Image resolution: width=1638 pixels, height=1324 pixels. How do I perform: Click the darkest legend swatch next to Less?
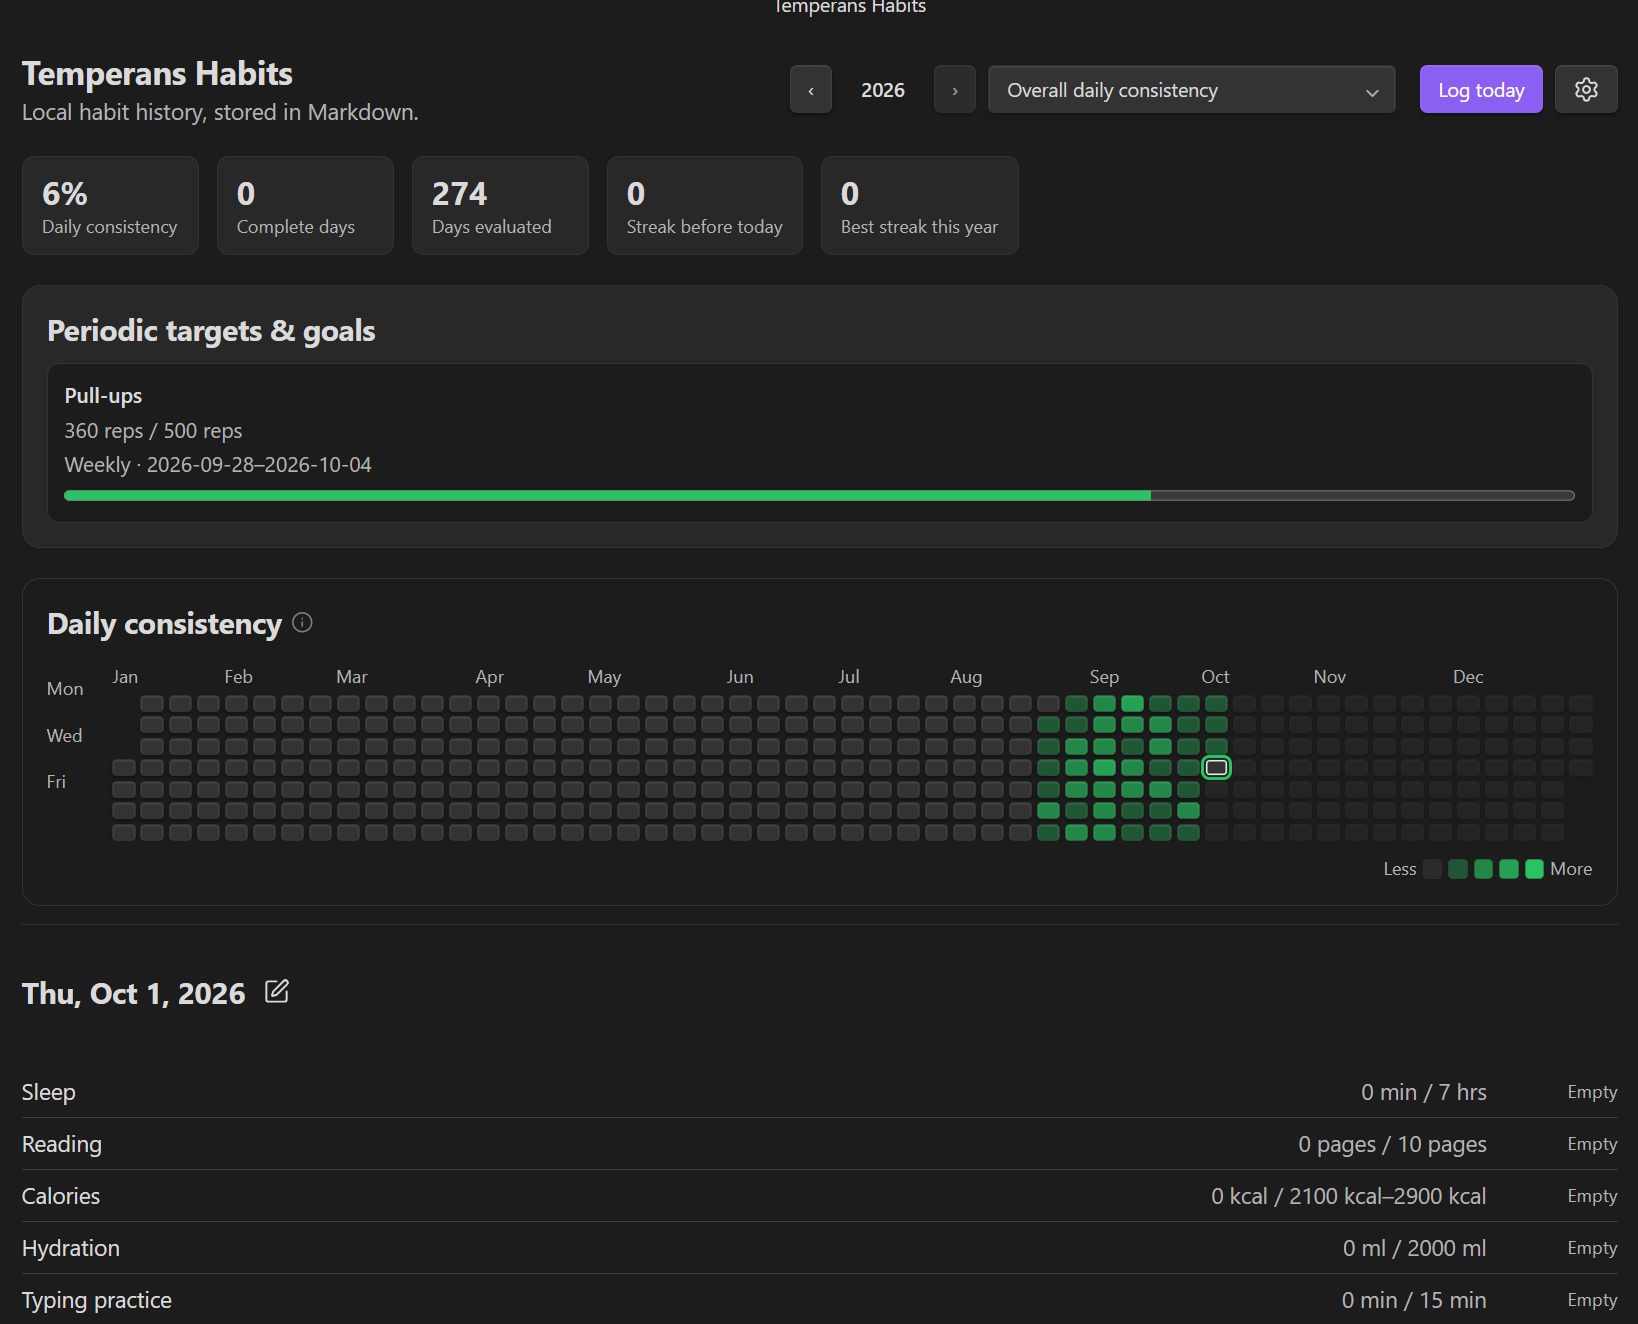pyautogui.click(x=1432, y=869)
